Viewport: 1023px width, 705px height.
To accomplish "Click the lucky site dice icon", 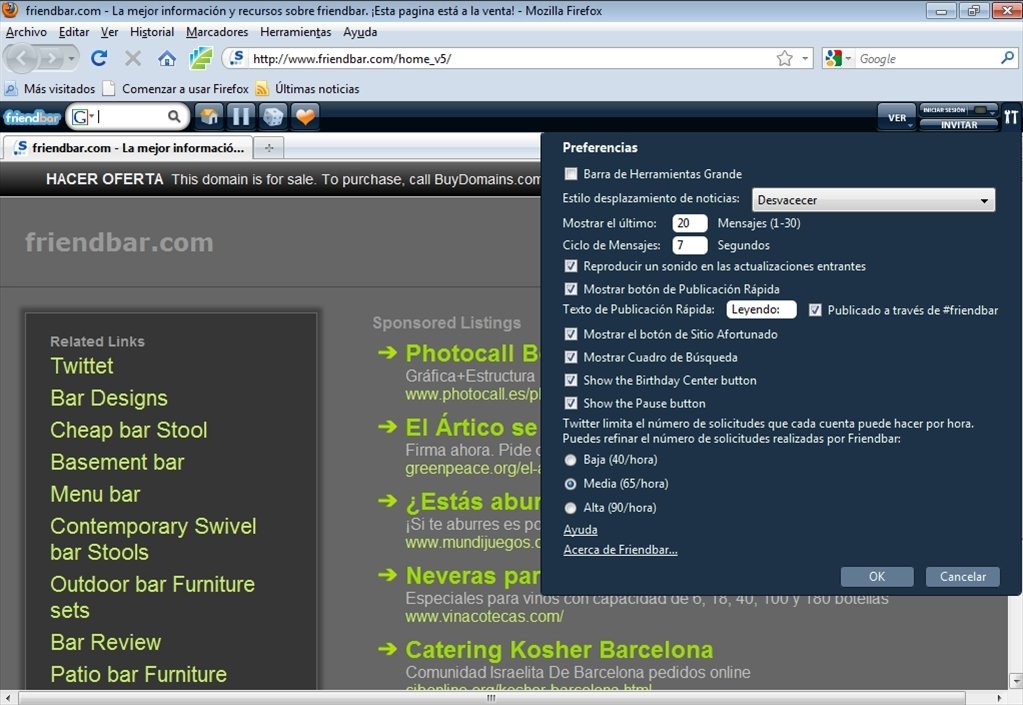I will (273, 117).
